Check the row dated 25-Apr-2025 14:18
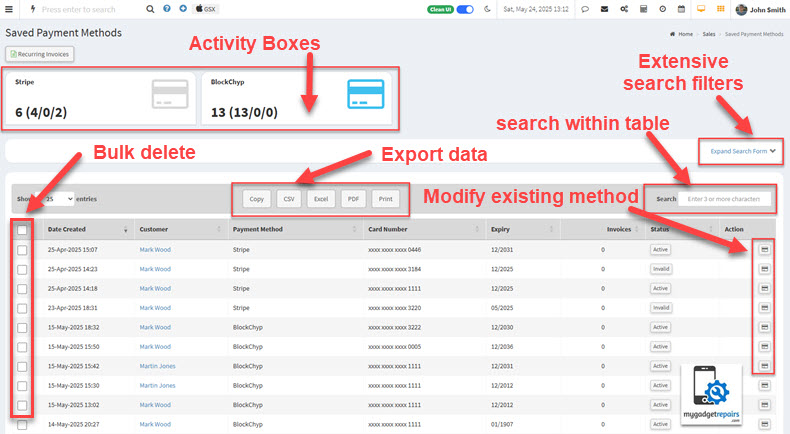The width and height of the screenshot is (790, 434). (22, 289)
